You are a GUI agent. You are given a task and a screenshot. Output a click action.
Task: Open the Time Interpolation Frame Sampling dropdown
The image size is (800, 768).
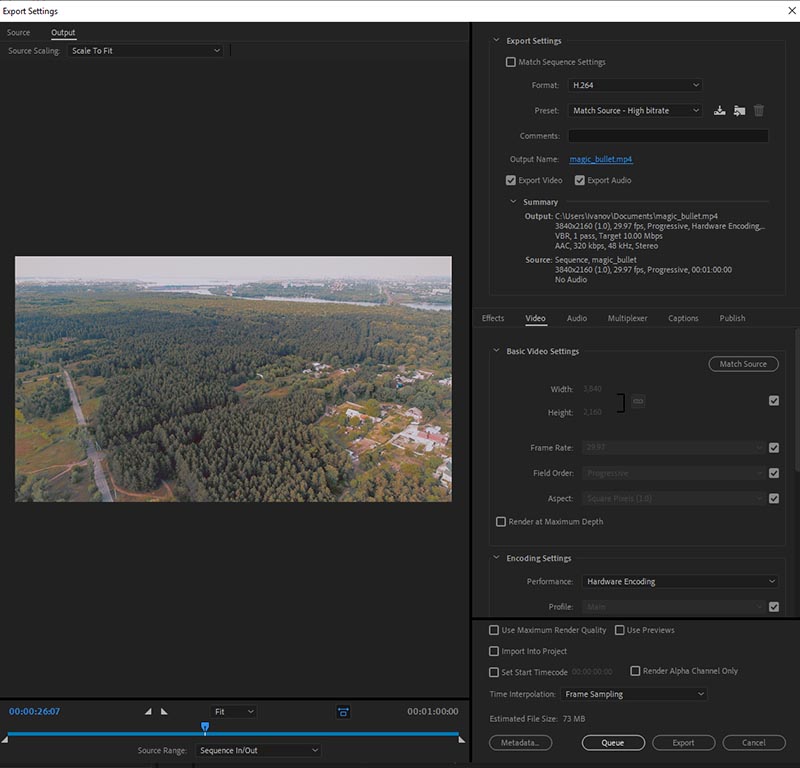633,694
